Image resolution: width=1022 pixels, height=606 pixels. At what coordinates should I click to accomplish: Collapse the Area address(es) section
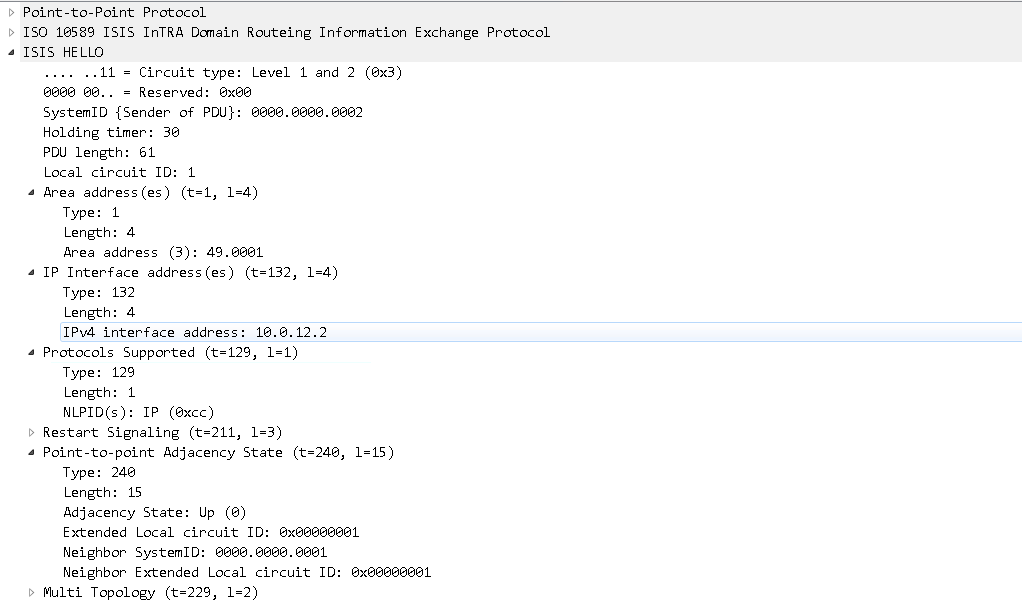(31, 192)
